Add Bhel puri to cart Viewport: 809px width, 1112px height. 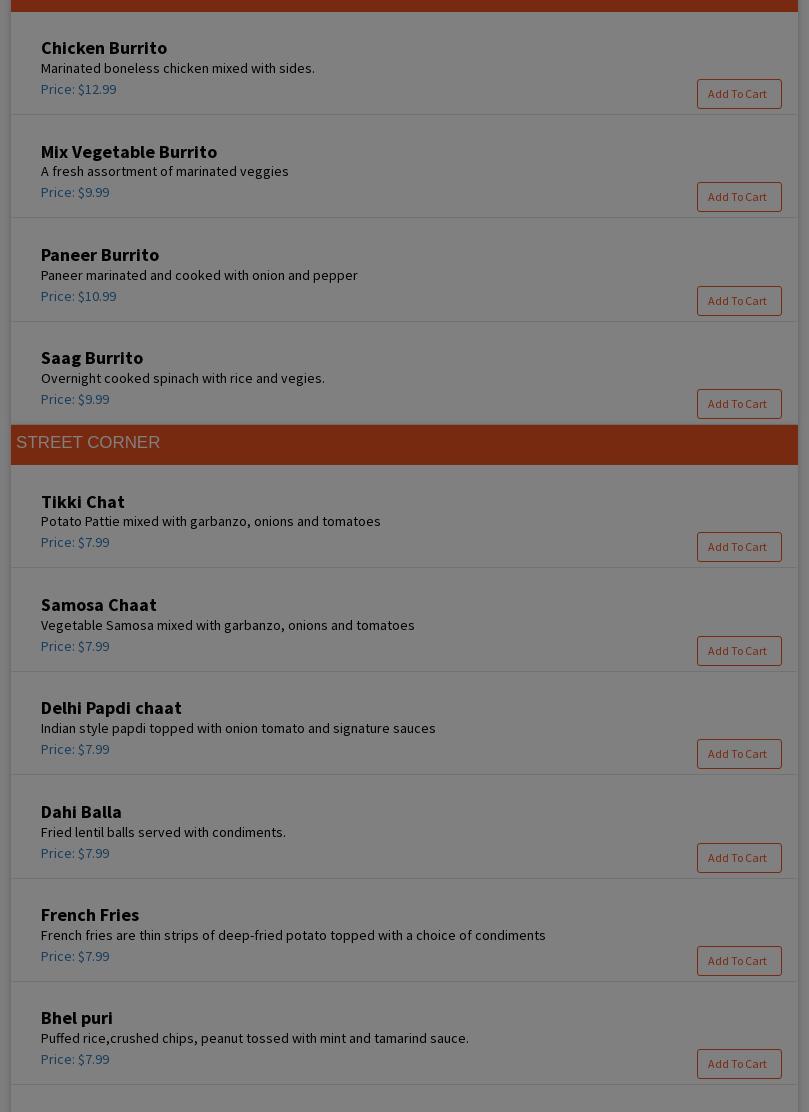point(739,1064)
